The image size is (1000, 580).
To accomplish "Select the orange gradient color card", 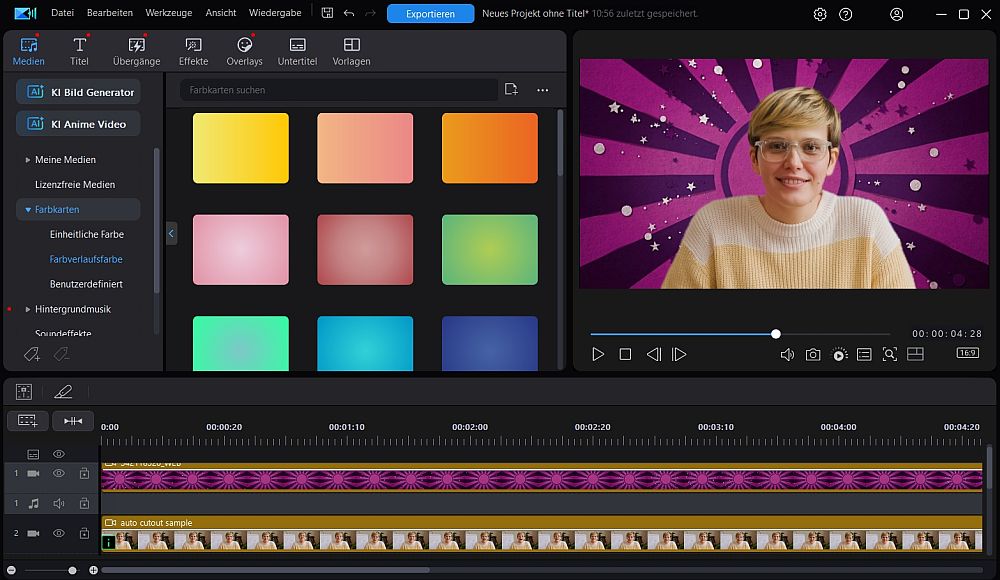I will coord(489,148).
